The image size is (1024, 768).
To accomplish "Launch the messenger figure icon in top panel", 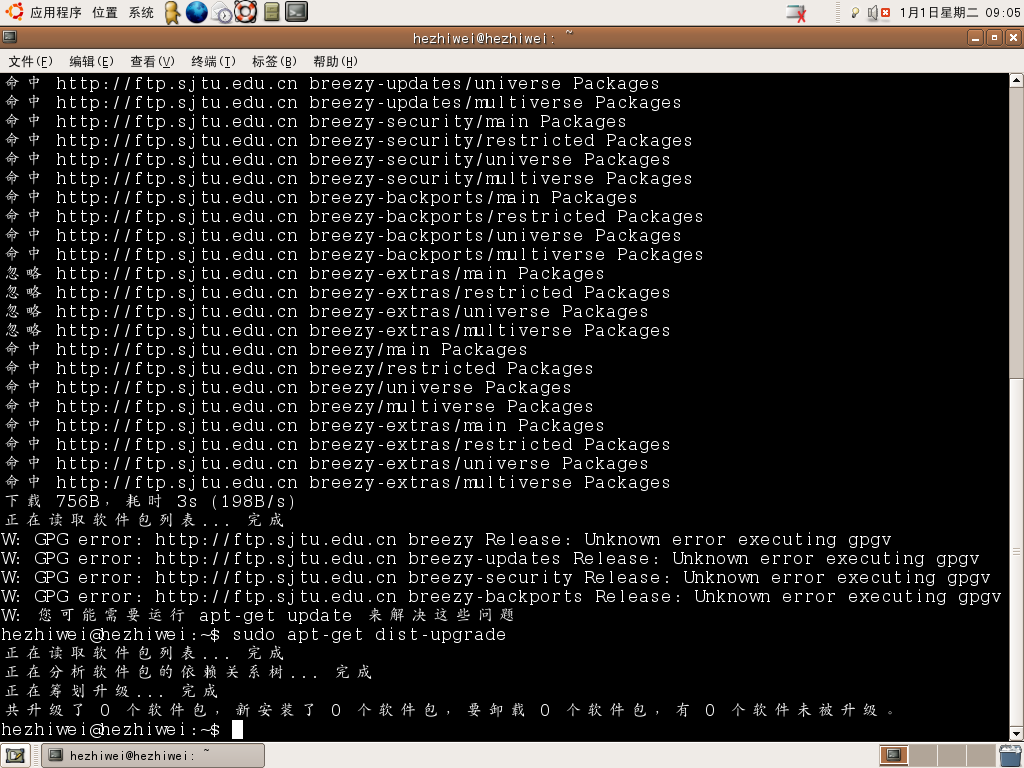I will pos(172,12).
